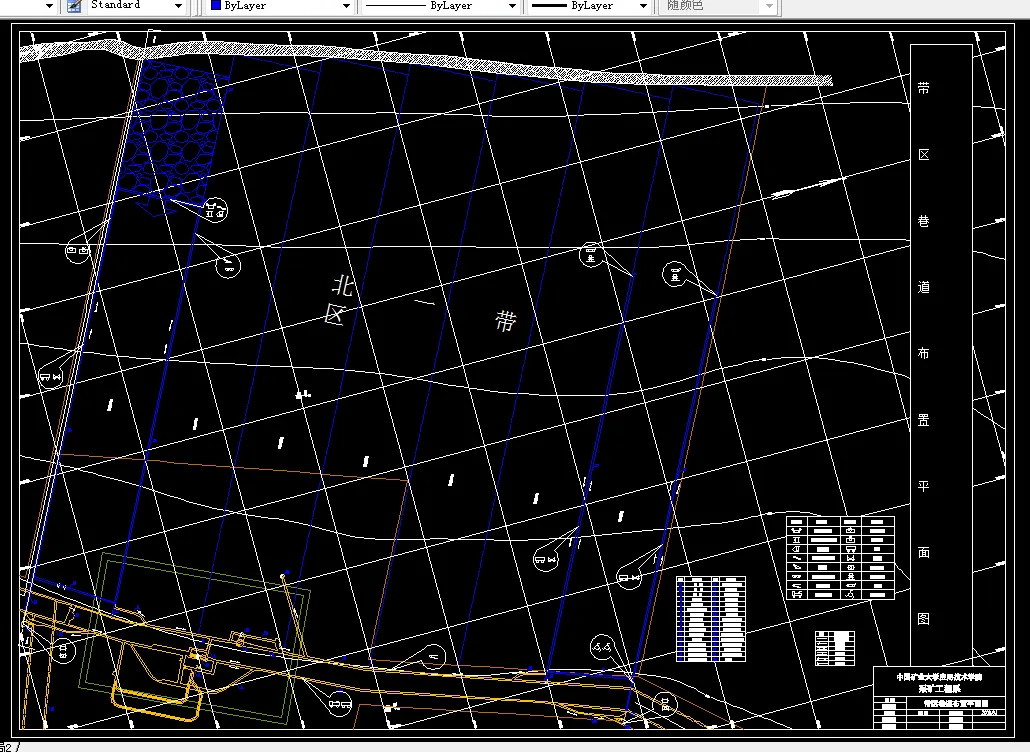
Task: Select the grey hatched band along the top
Action: (x=426, y=59)
